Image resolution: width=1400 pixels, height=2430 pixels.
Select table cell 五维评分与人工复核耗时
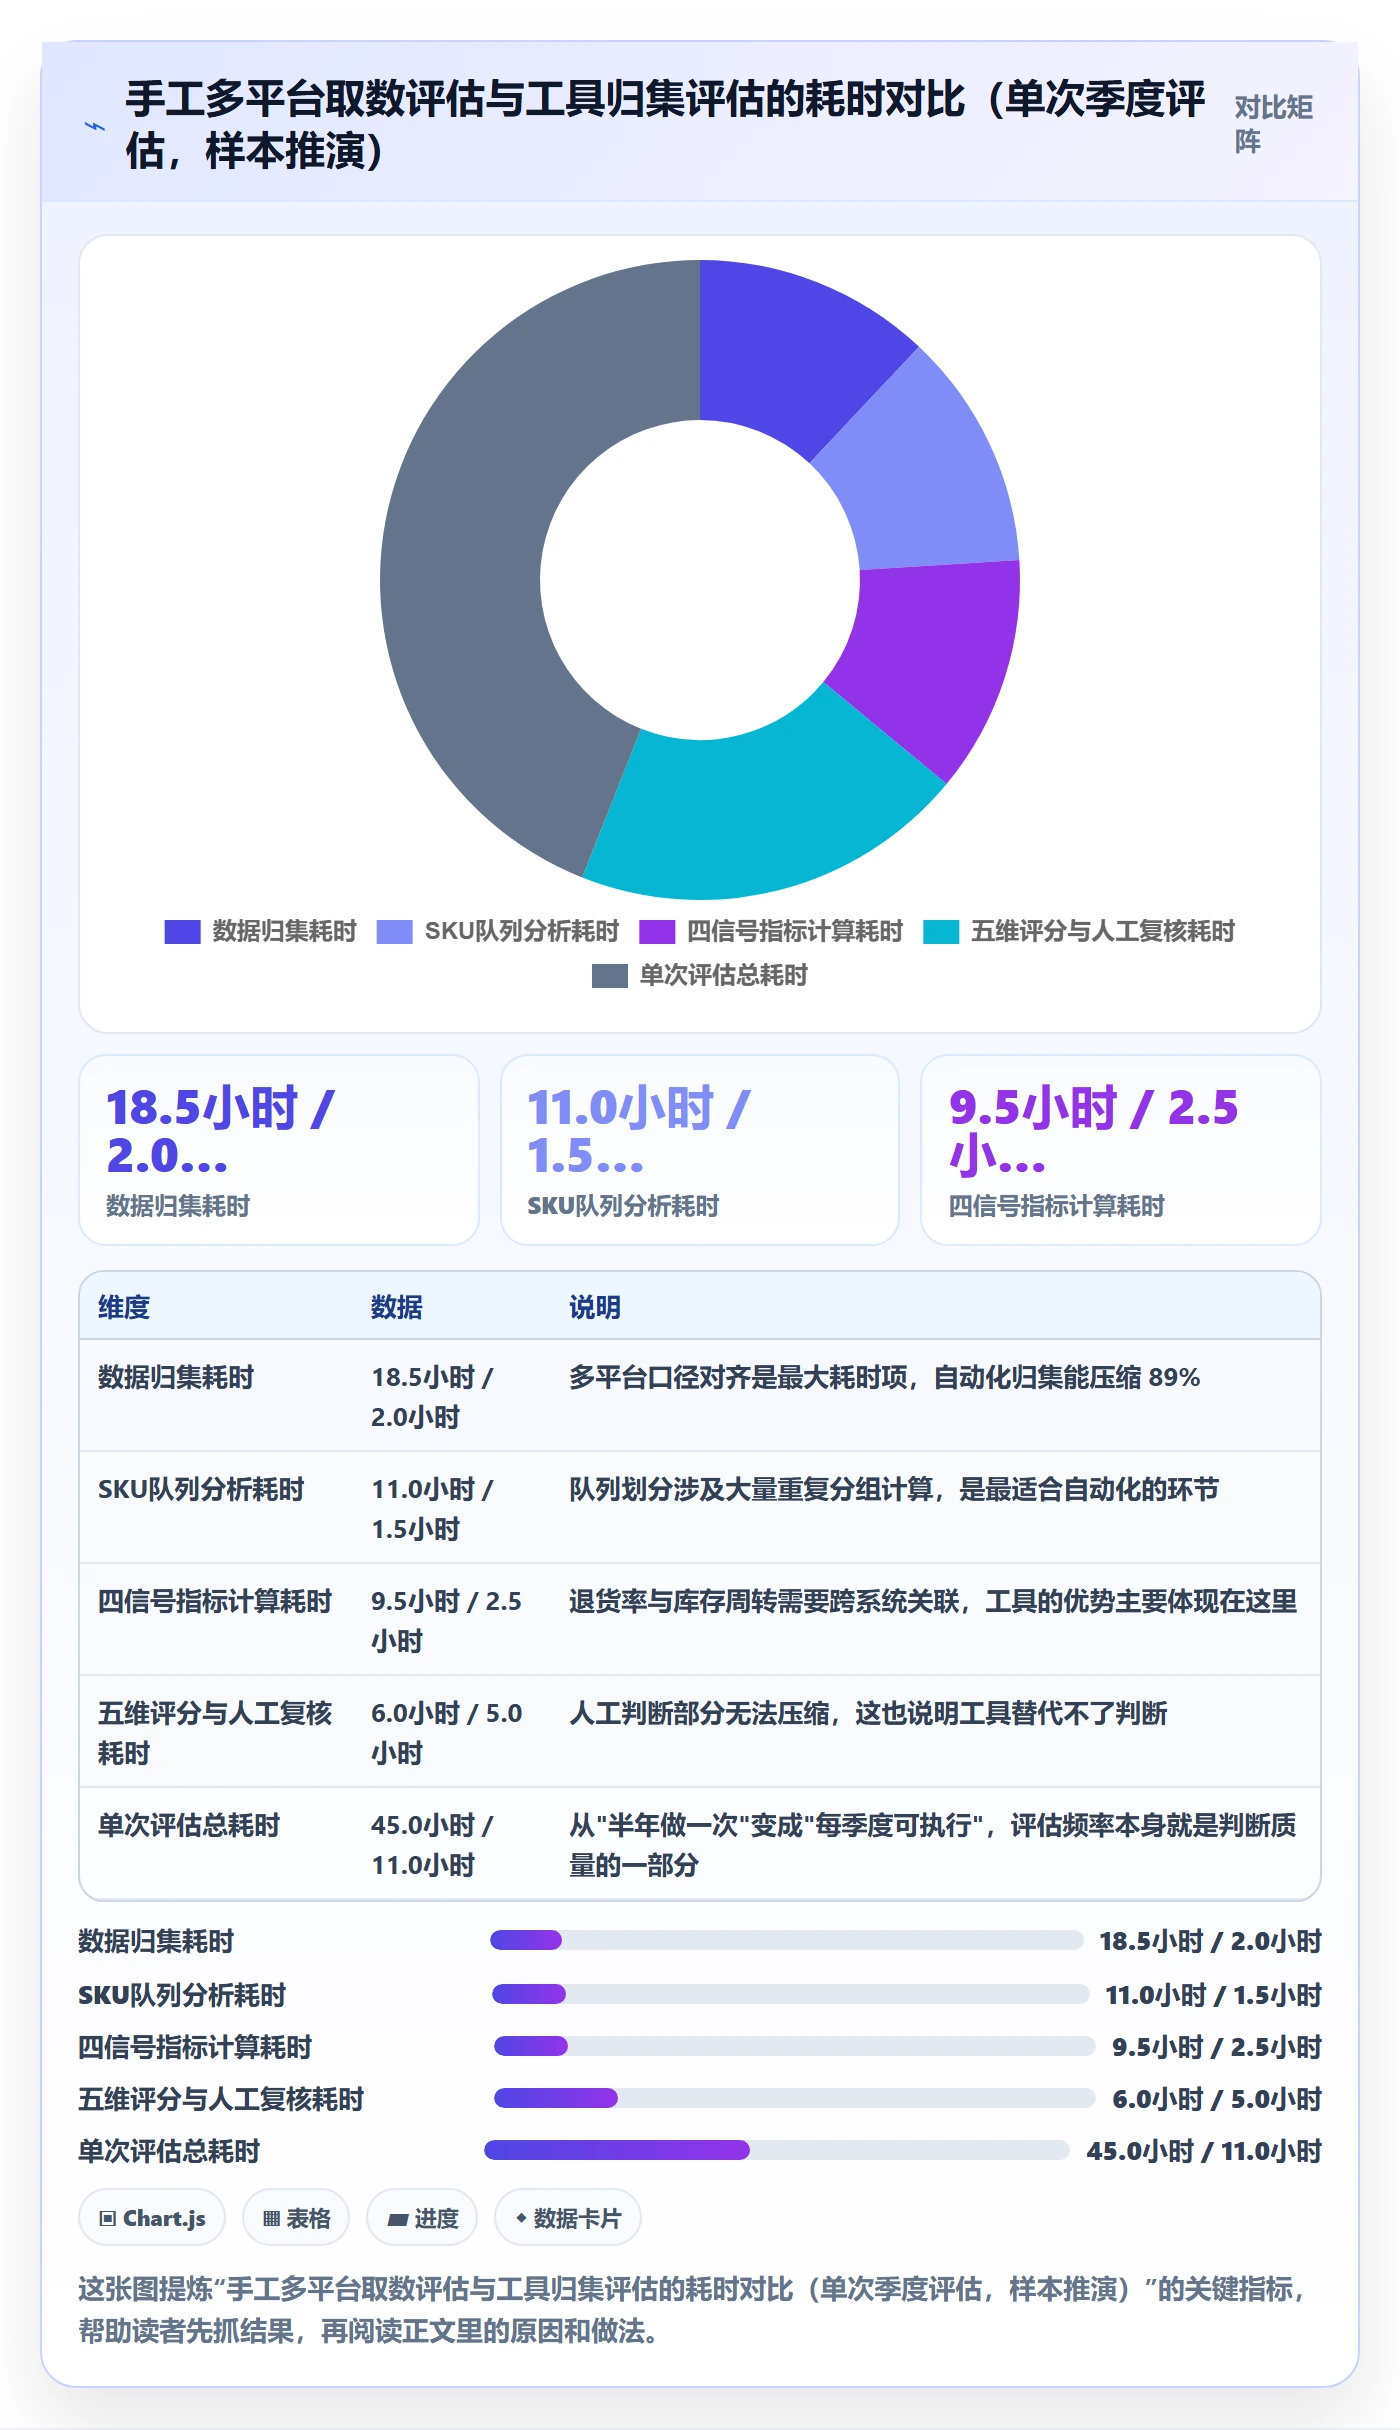[x=215, y=1732]
